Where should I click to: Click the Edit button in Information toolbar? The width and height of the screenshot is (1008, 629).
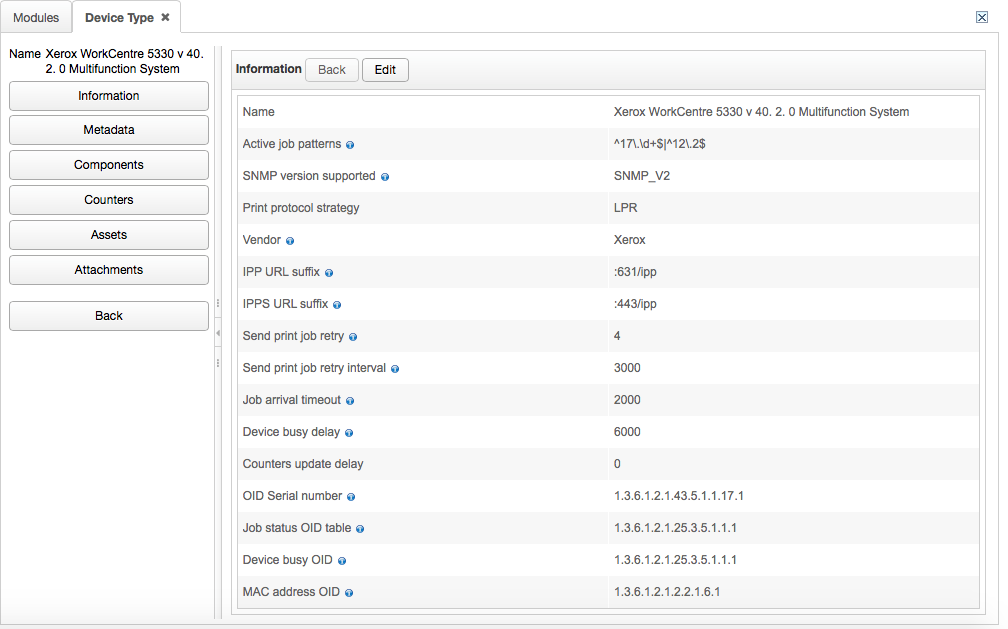(x=385, y=69)
